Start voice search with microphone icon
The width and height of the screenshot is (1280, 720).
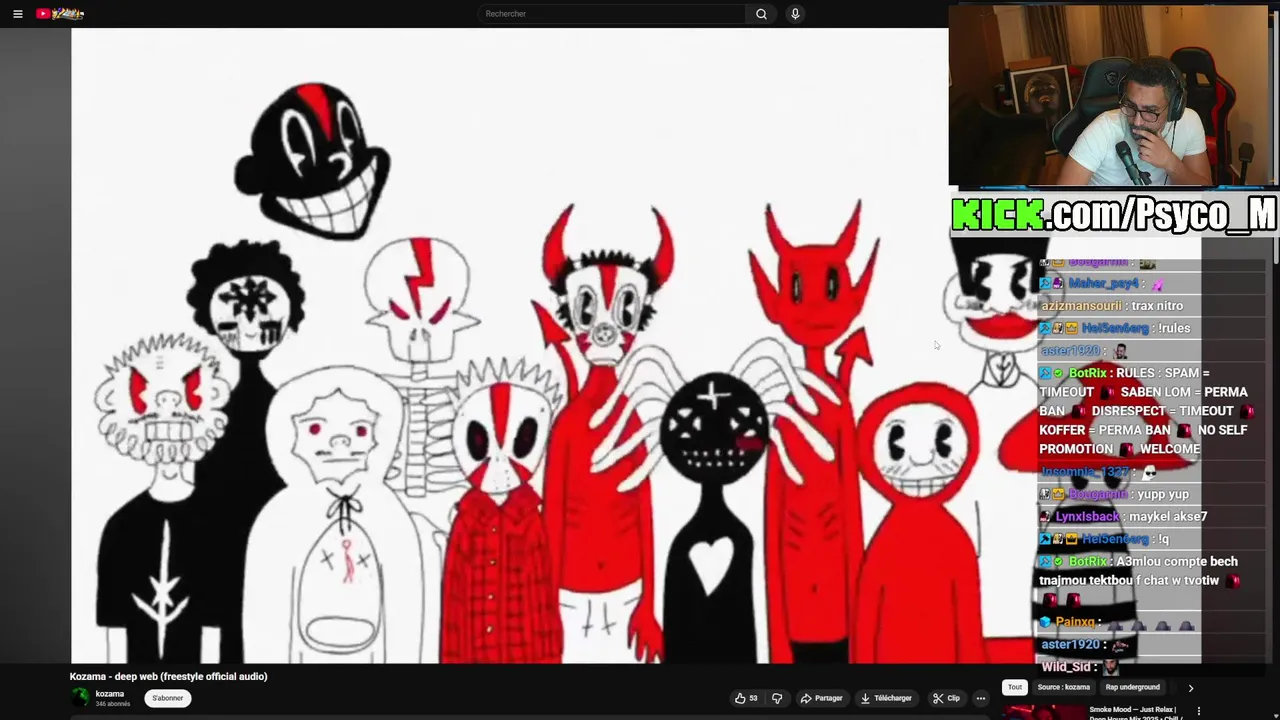coord(795,14)
